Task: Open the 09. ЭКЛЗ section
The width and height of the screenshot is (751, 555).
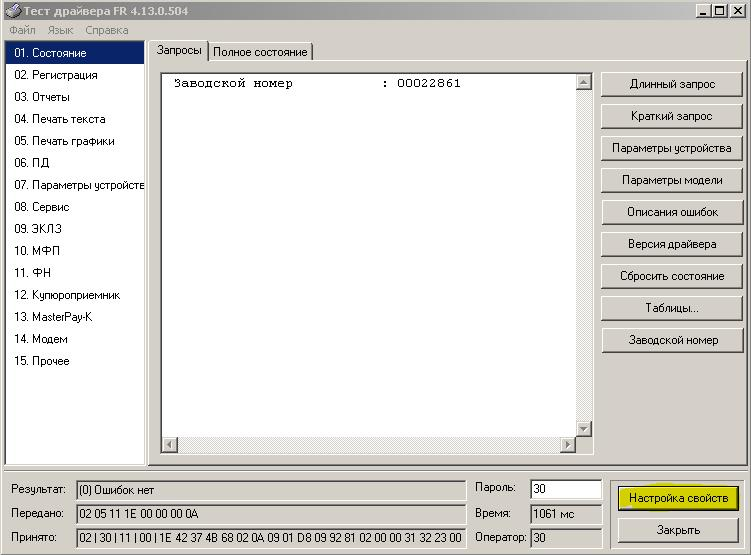Action: click(x=38, y=229)
